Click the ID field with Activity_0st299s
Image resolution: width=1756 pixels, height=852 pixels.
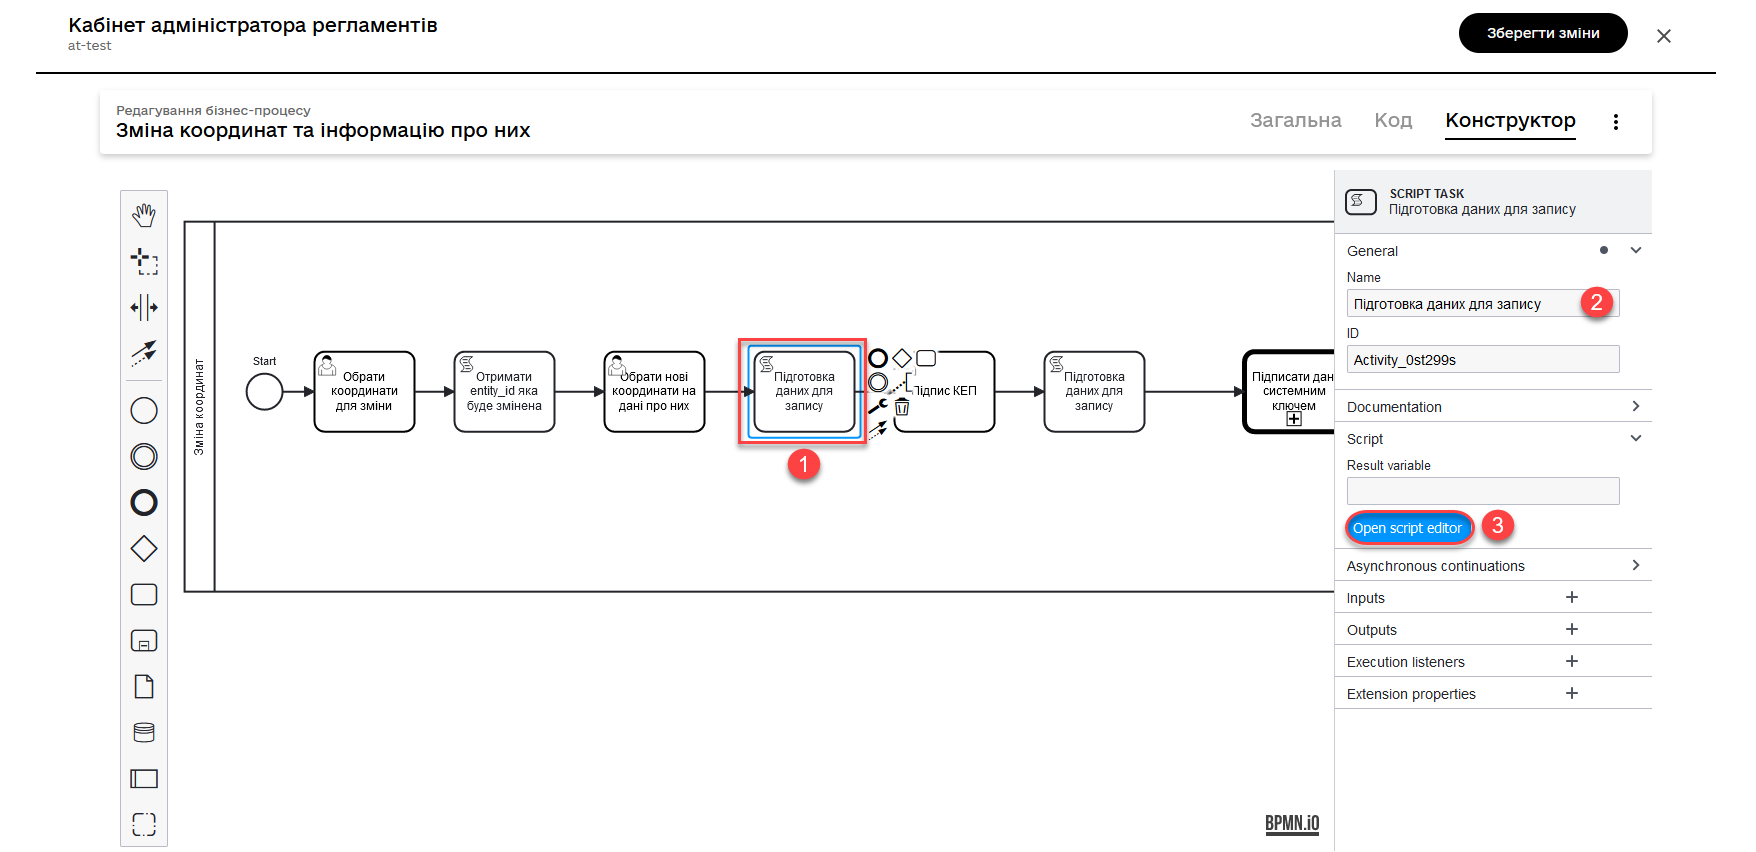1483,359
